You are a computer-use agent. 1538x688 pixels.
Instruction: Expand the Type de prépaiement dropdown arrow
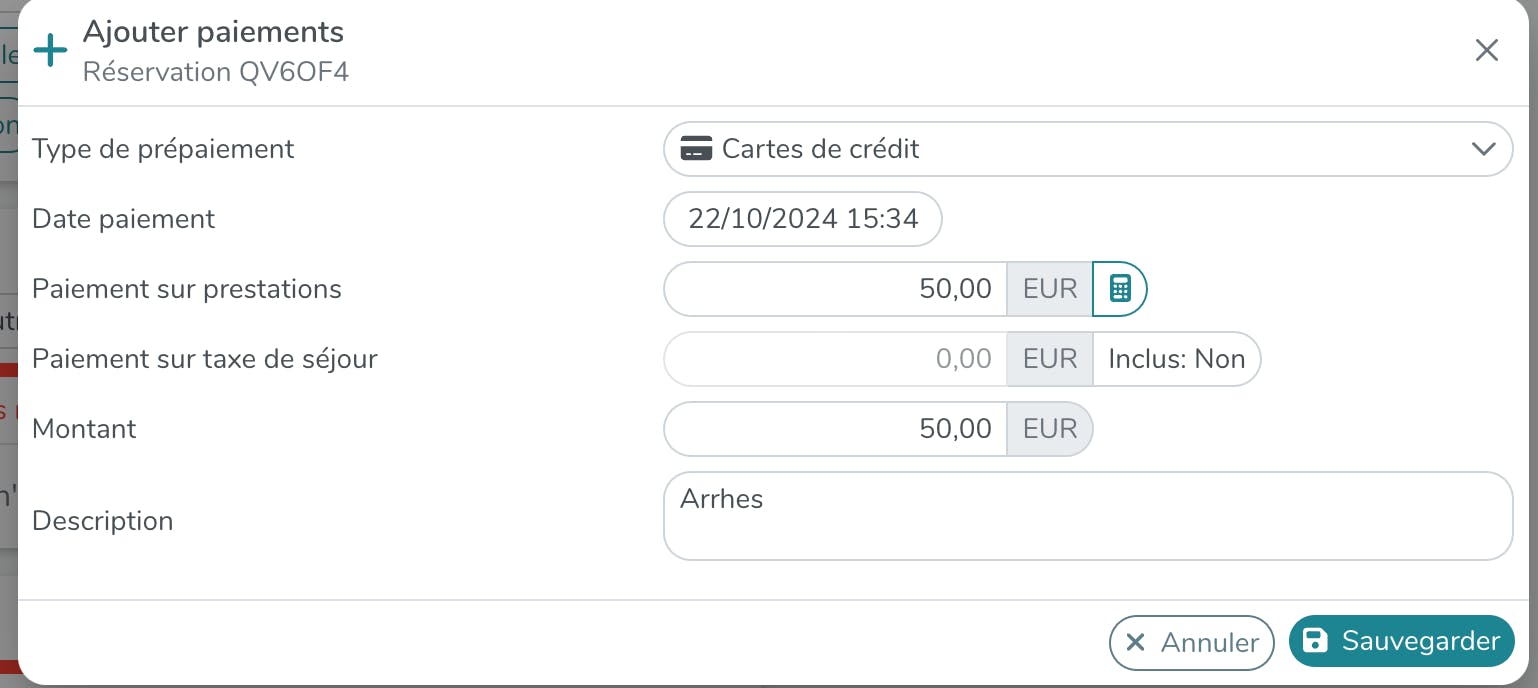coord(1484,149)
